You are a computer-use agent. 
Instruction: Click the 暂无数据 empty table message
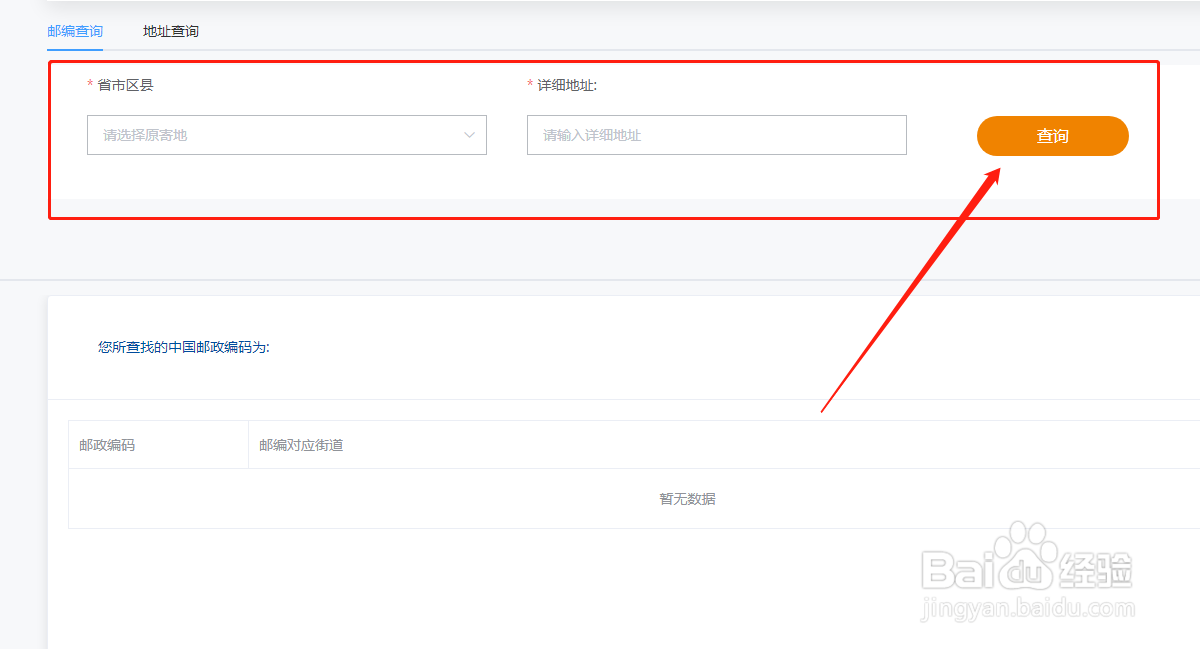687,499
